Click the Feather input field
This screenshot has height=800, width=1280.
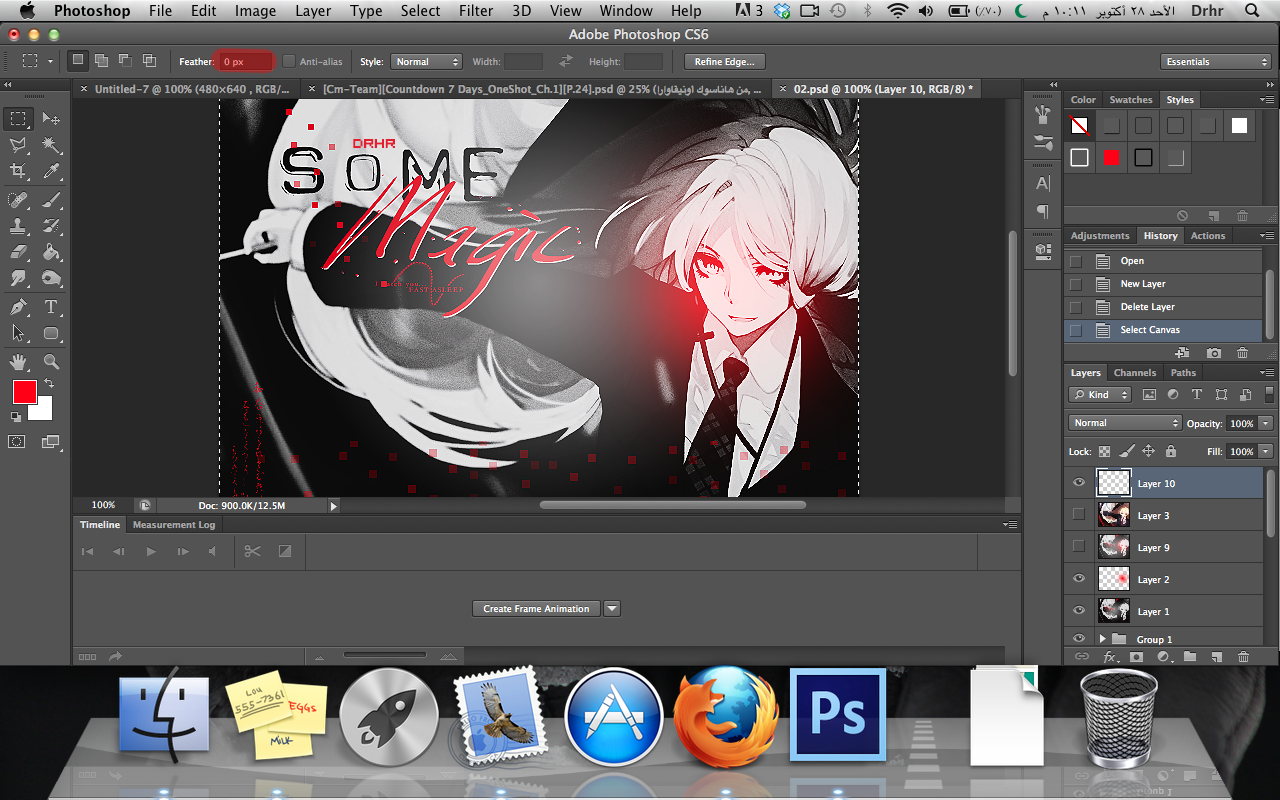245,62
